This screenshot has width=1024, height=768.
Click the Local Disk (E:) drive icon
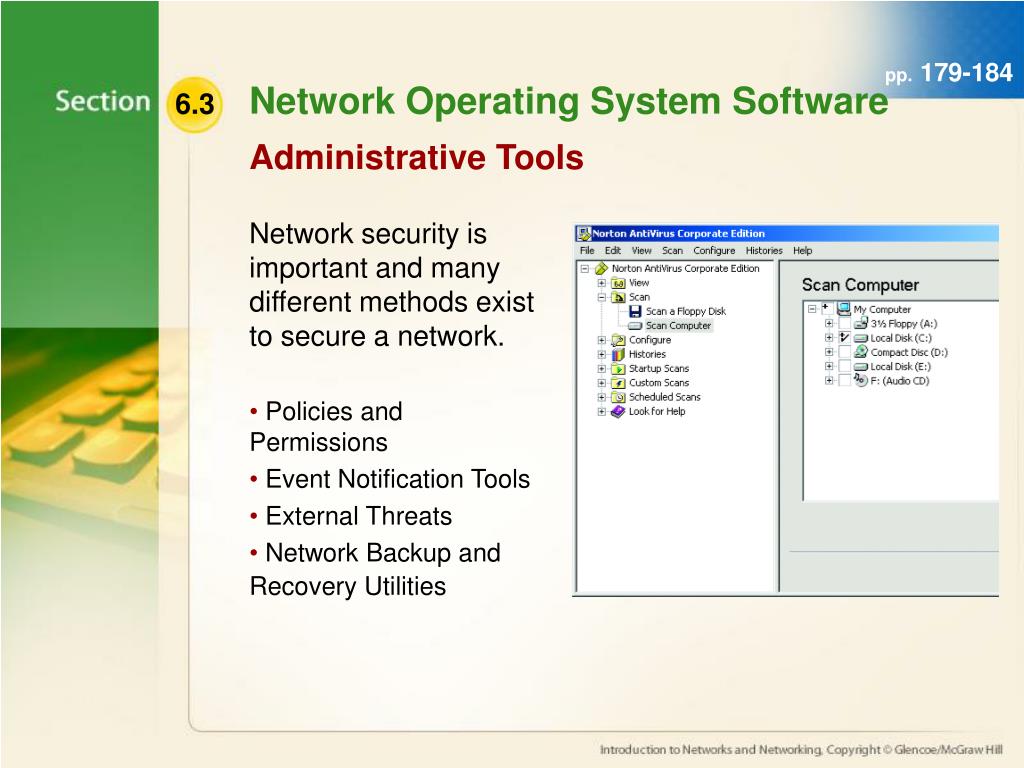(861, 367)
